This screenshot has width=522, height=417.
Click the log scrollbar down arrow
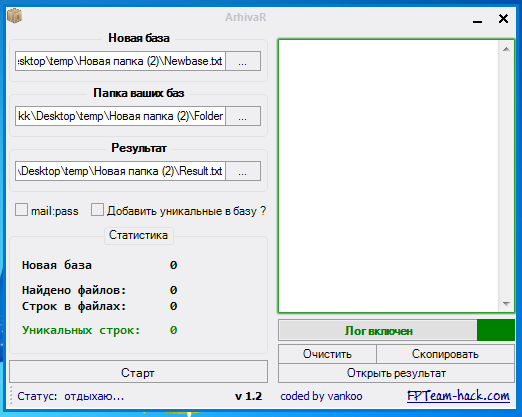pyautogui.click(x=506, y=303)
